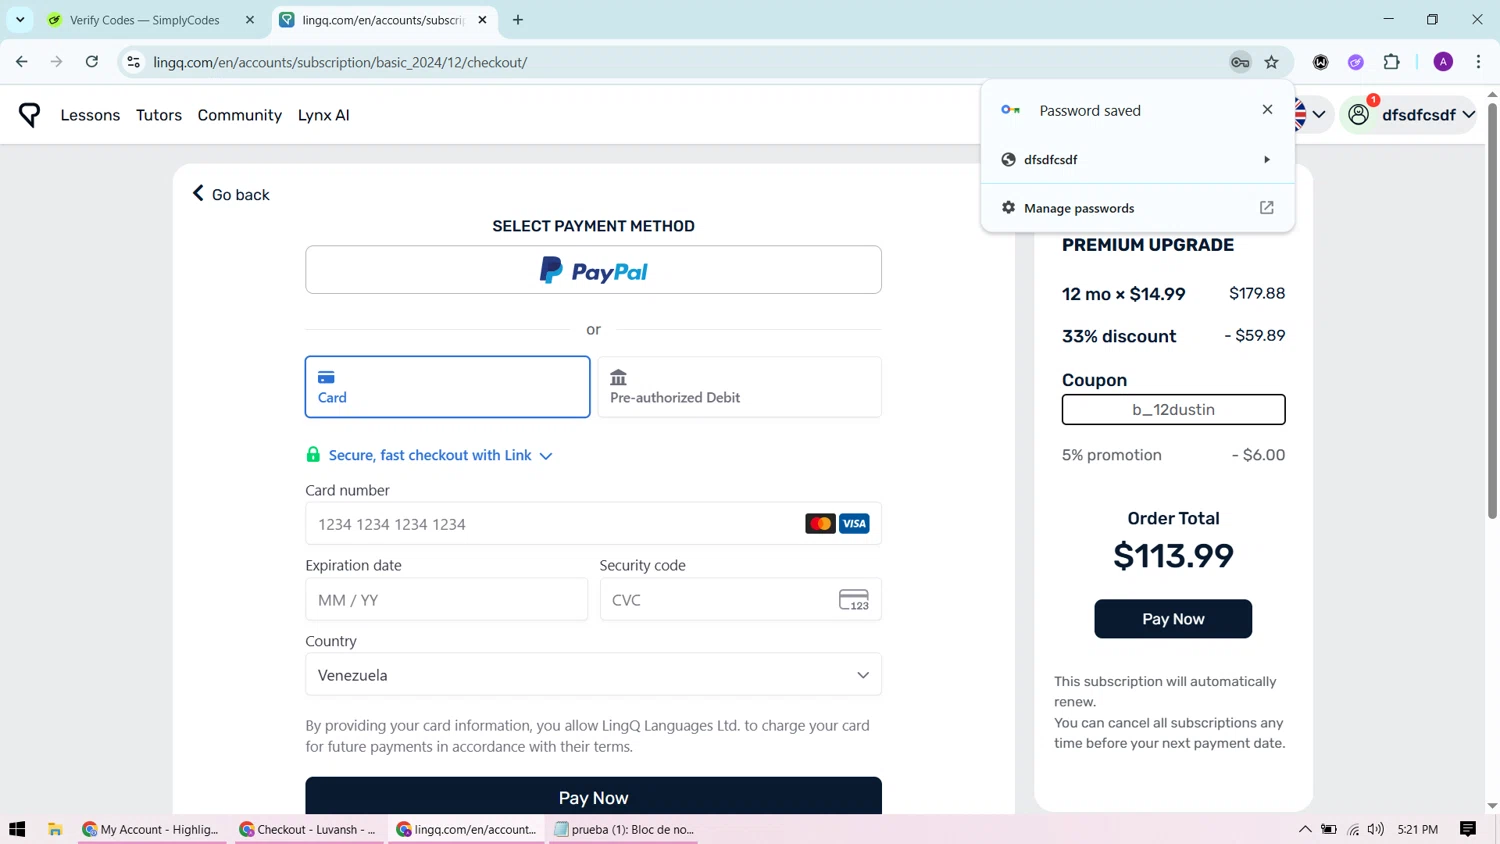Click the Manage passwords gear icon
1500x844 pixels.
point(1008,208)
